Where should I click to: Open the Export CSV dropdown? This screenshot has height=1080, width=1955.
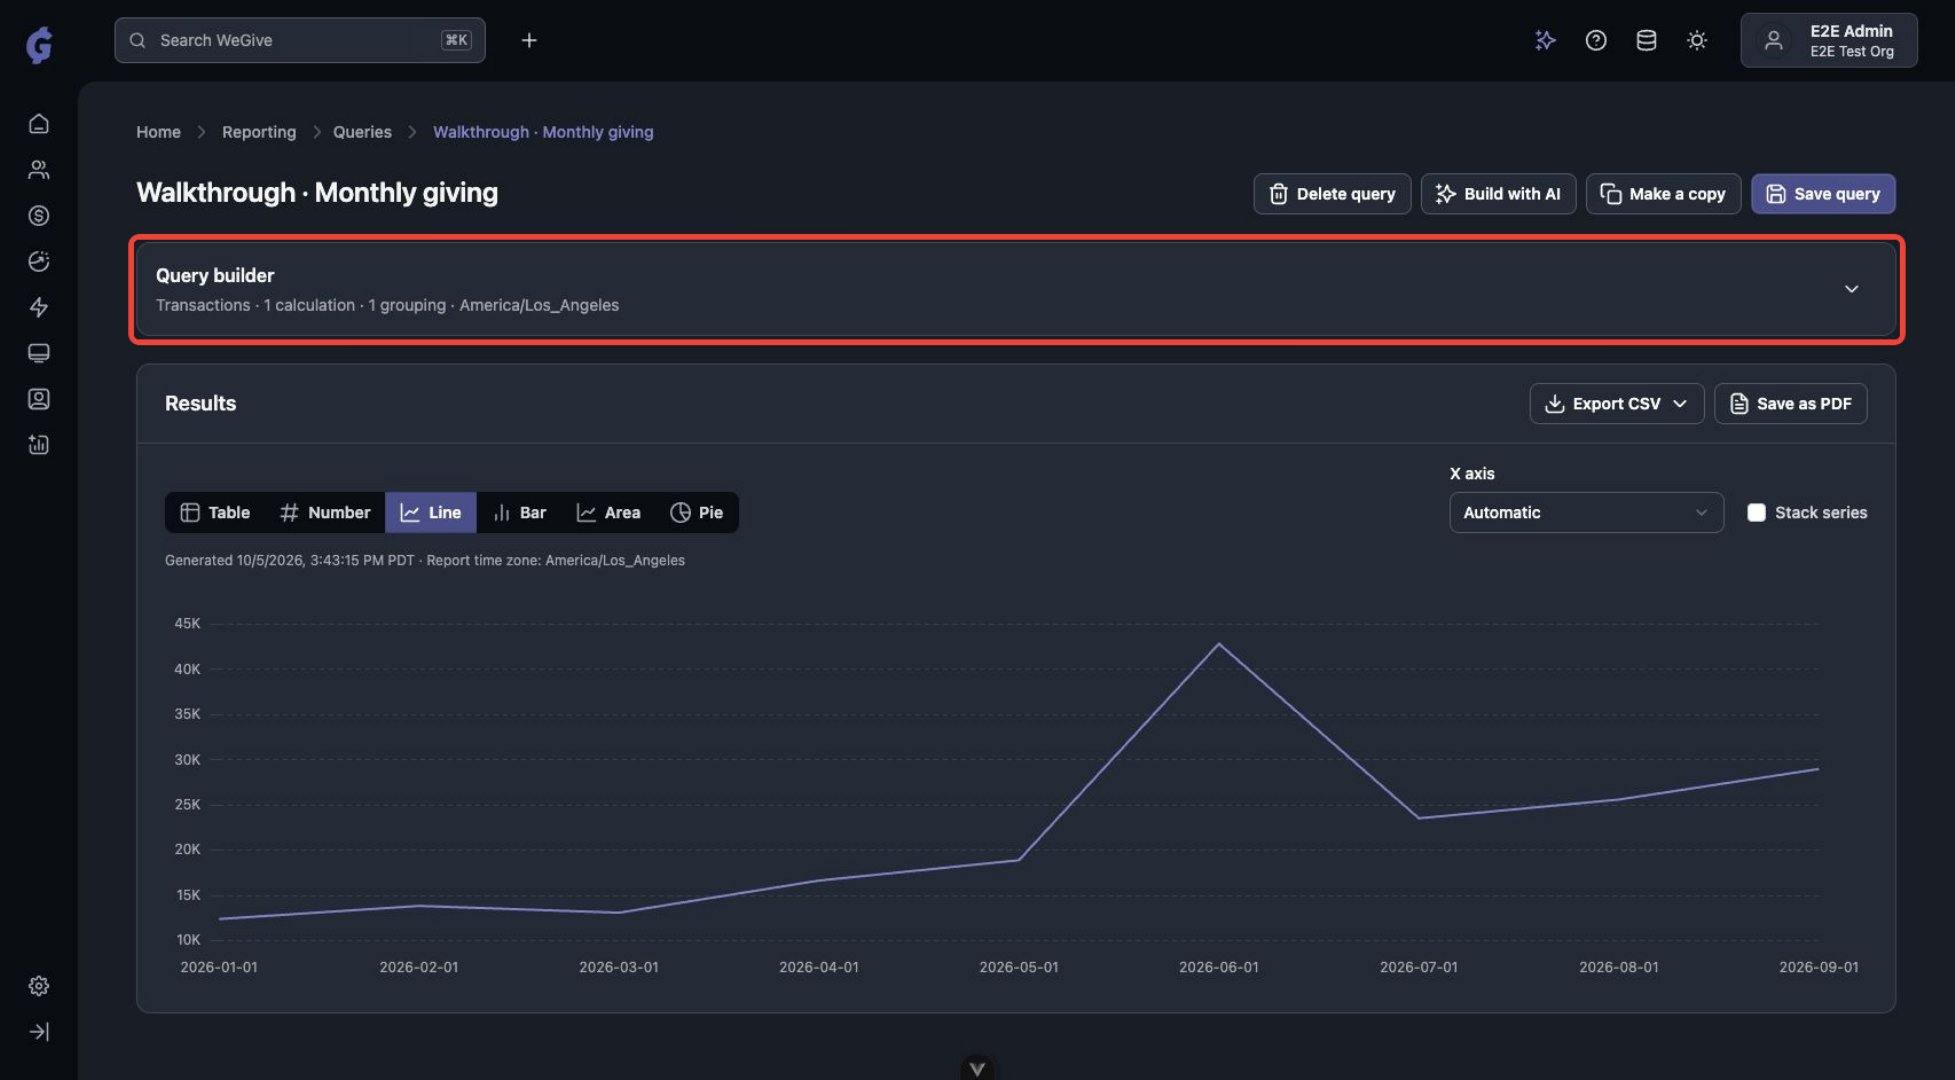click(x=1616, y=403)
